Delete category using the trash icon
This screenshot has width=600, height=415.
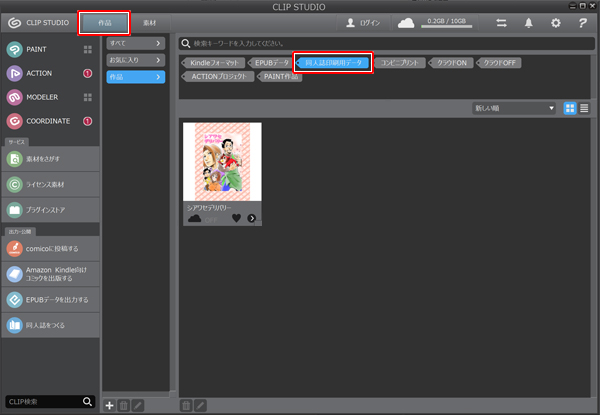124,405
